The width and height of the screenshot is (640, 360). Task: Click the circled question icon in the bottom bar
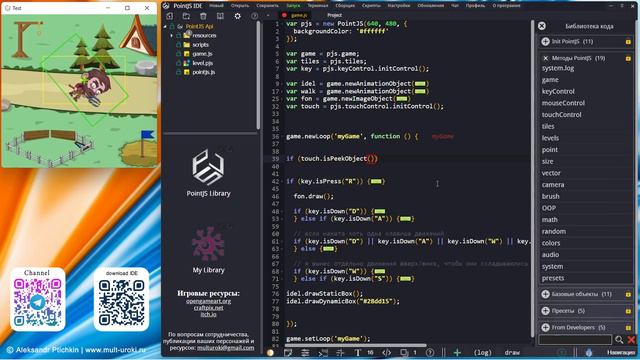pos(430,352)
